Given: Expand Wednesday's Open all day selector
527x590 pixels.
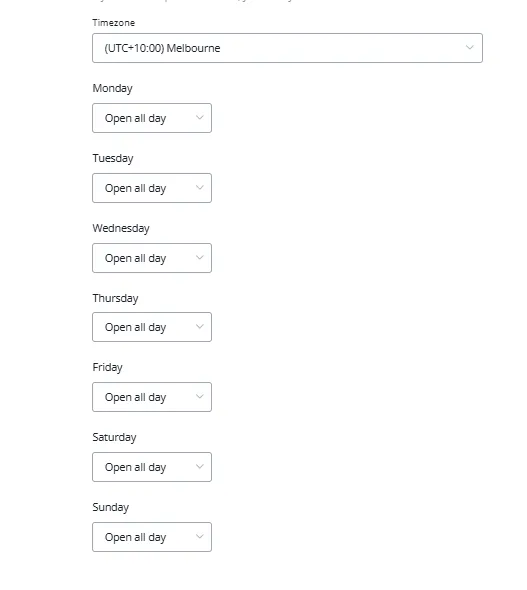Looking at the screenshot, I should 152,258.
